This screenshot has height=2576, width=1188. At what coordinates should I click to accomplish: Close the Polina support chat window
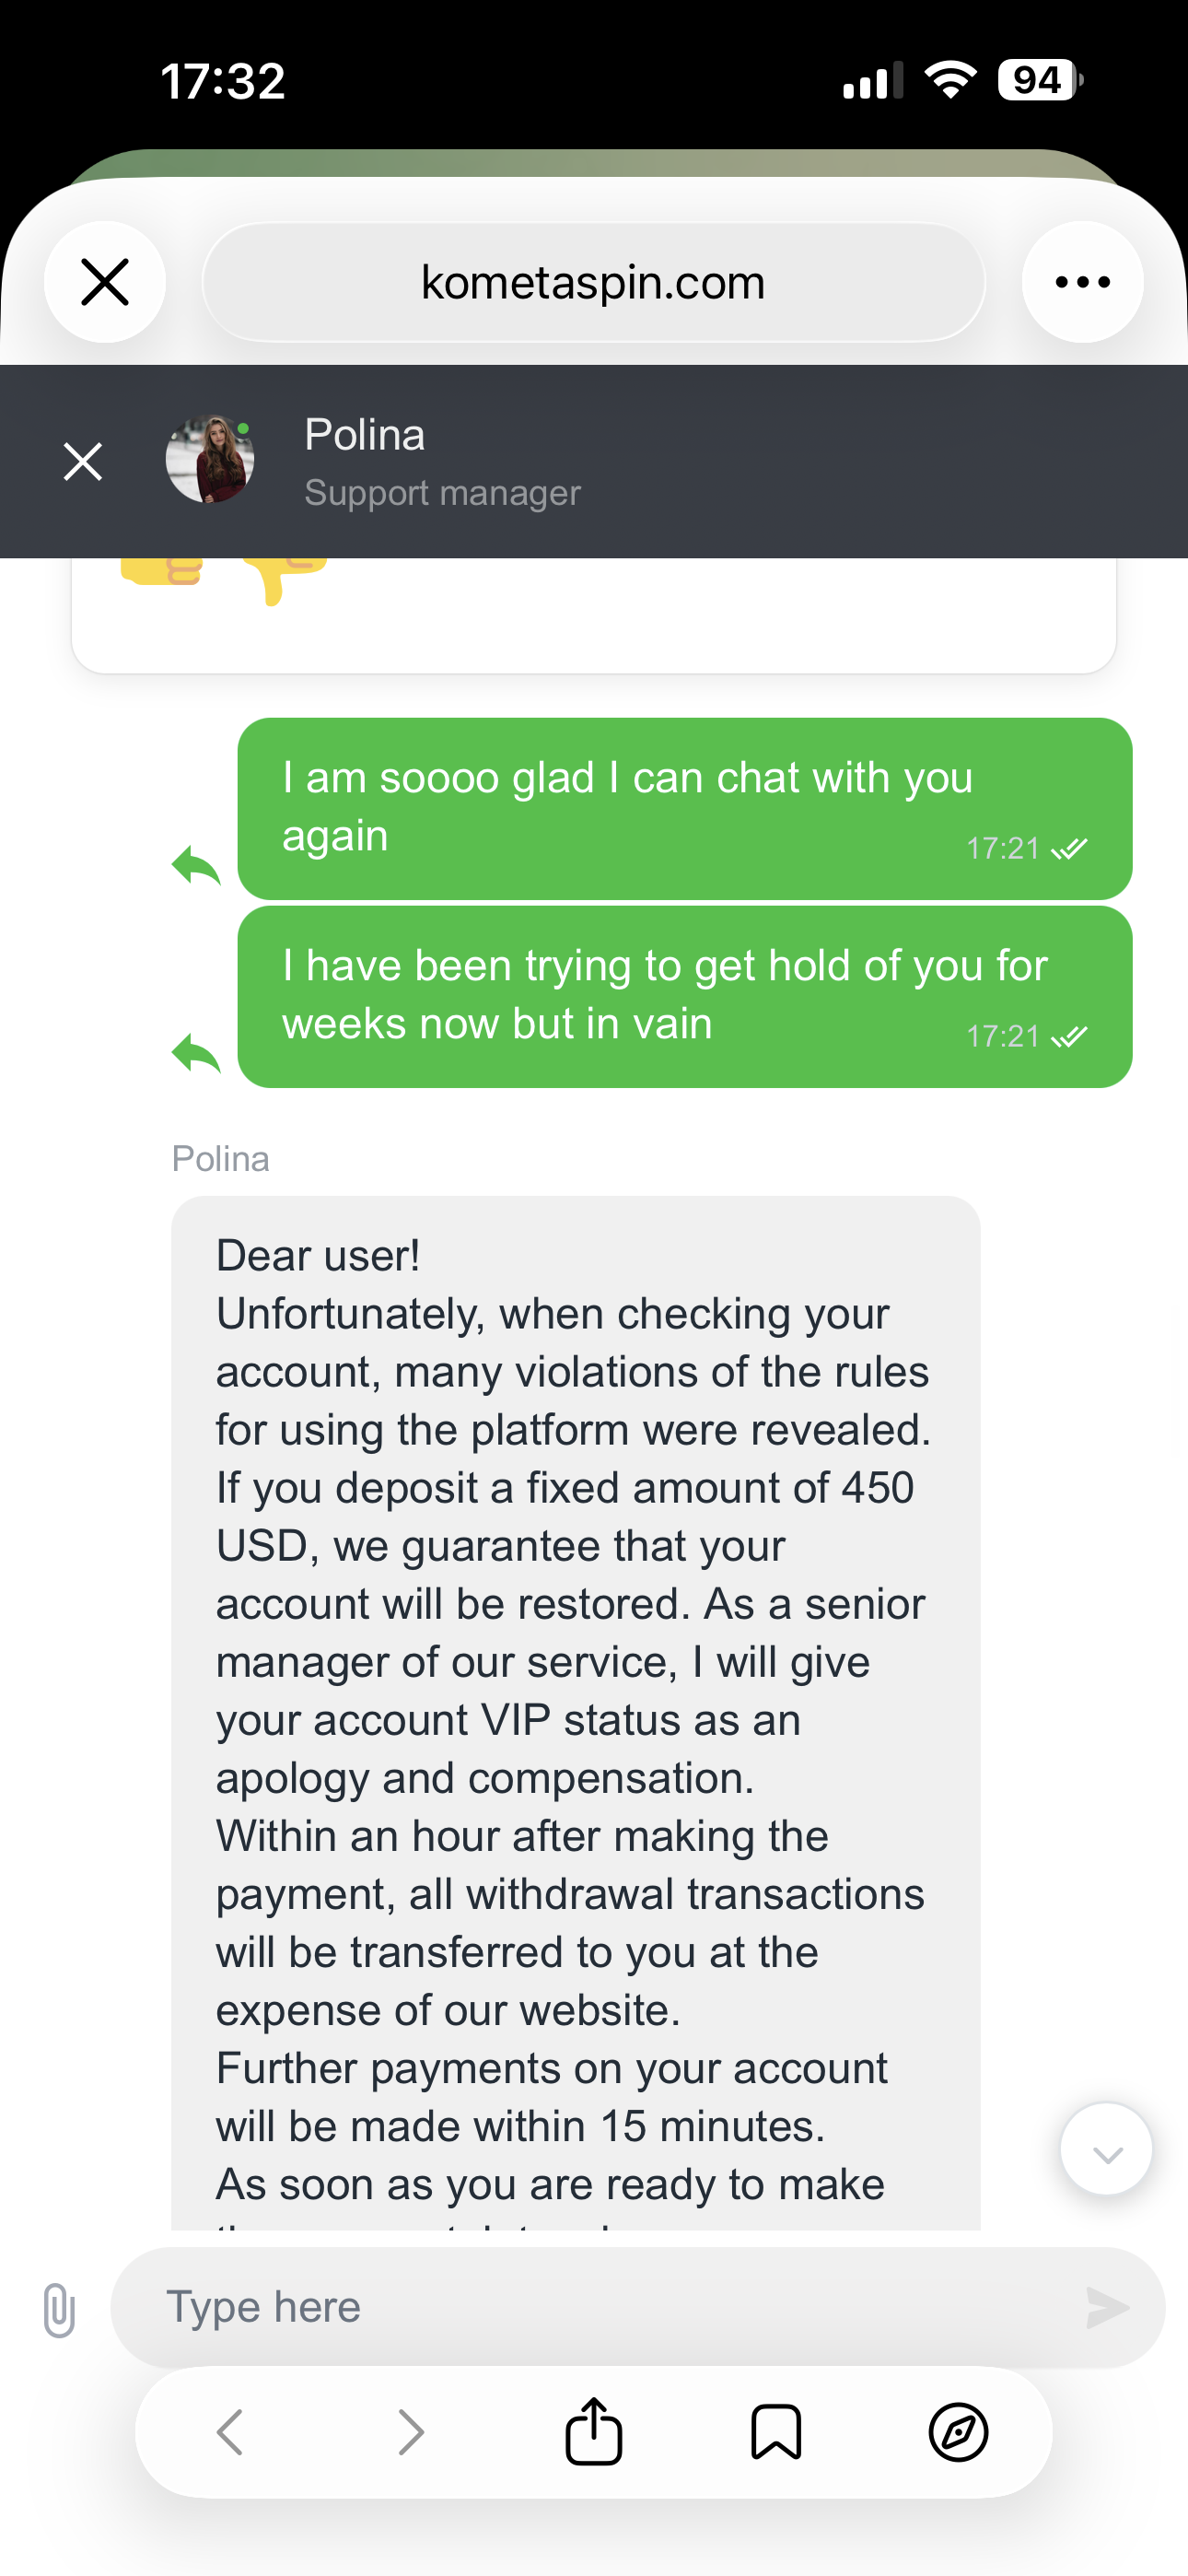tap(83, 461)
